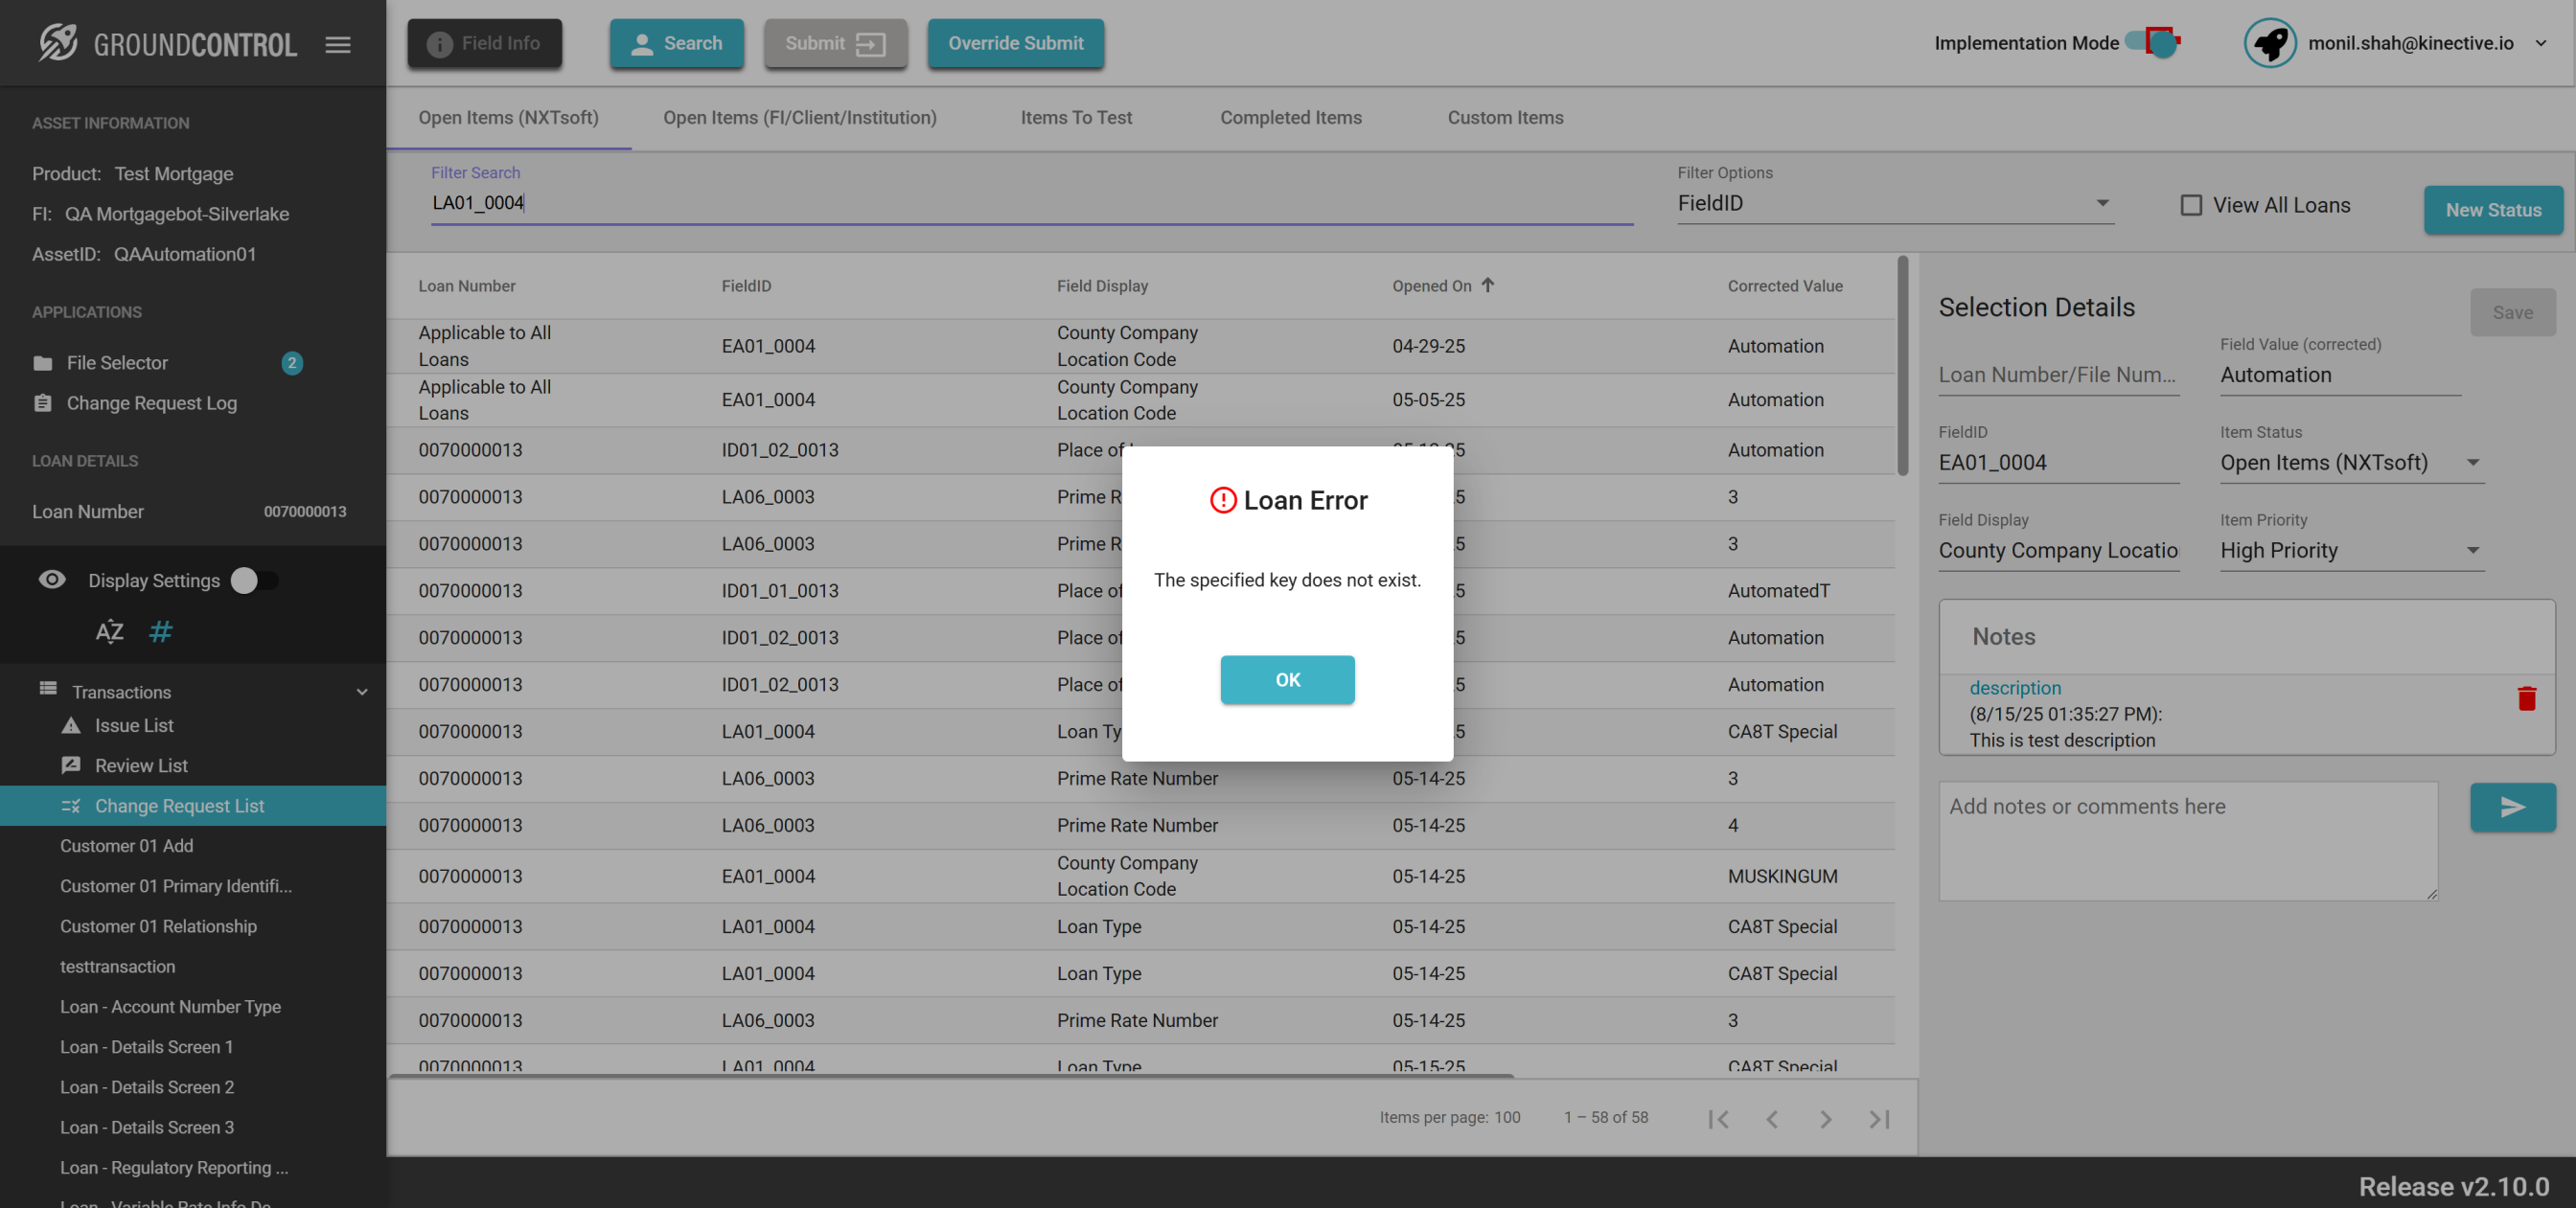Open the Filter Options FieldID dropdown
Screen dimensions: 2576x1208
1895,203
